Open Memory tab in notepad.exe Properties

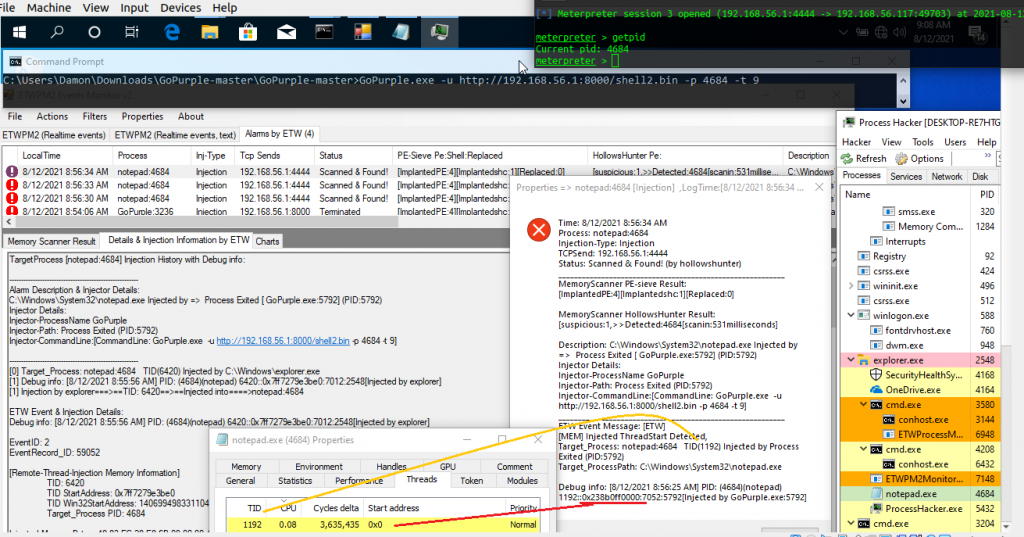coord(246,466)
